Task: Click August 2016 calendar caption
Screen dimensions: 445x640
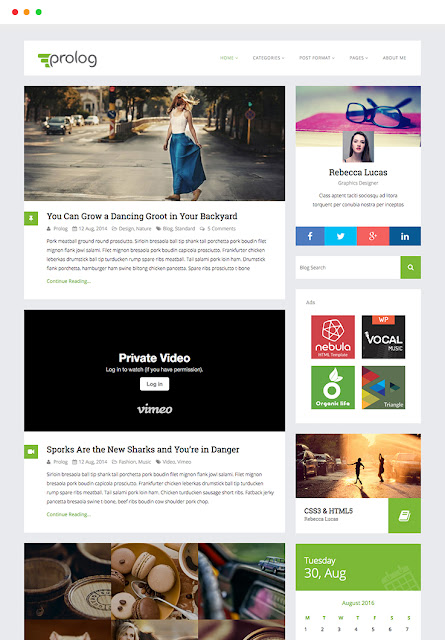Action: click(358, 603)
